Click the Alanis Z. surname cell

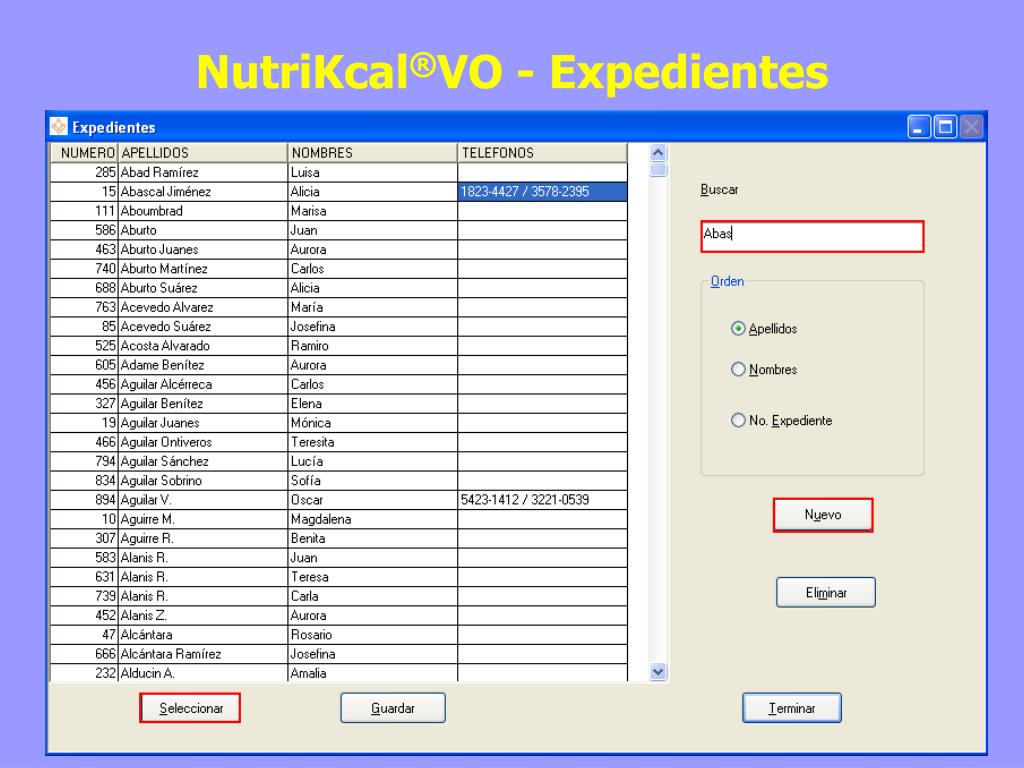[x=203, y=615]
